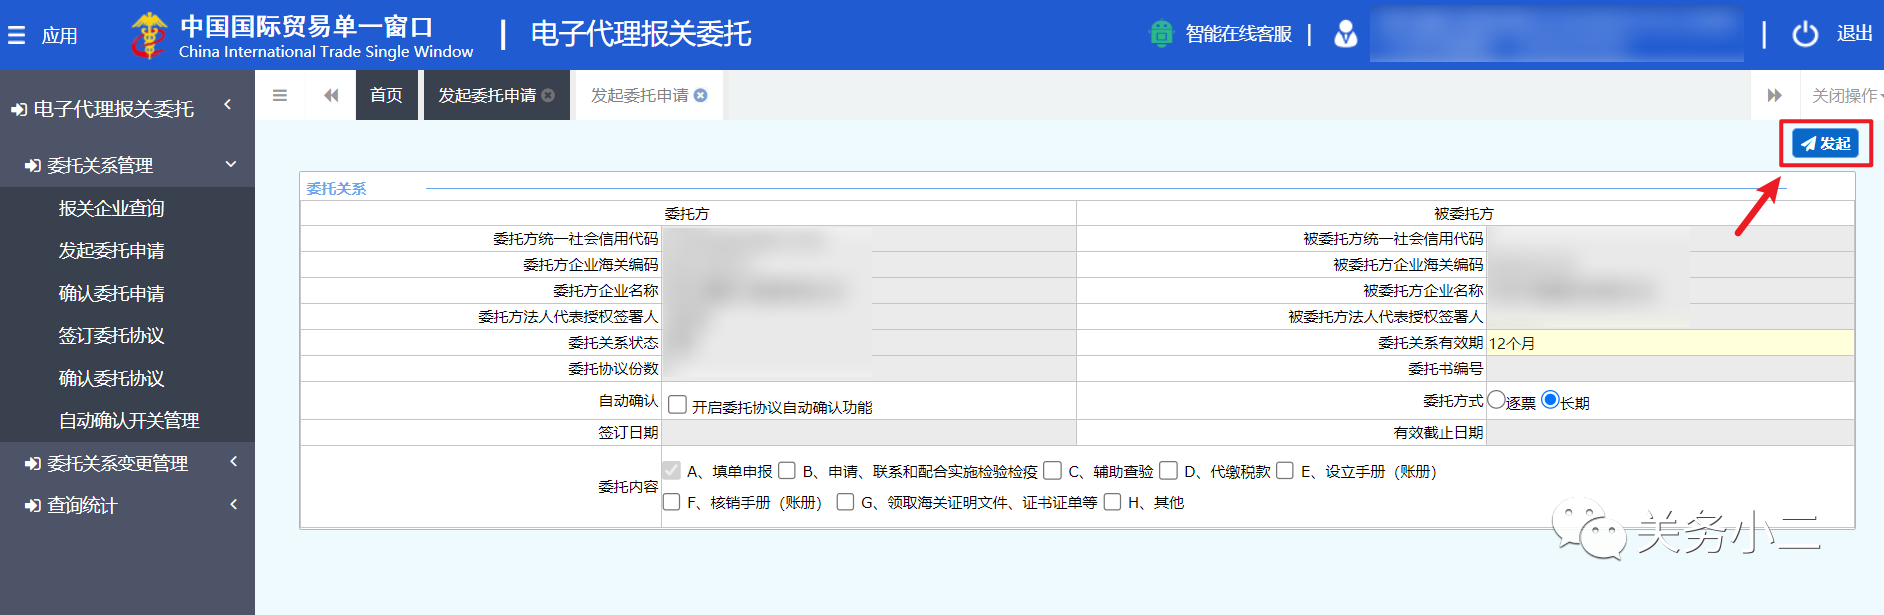Open 报关企业查询 in sidebar
Viewport: 1884px width, 615px height.
[x=111, y=208]
